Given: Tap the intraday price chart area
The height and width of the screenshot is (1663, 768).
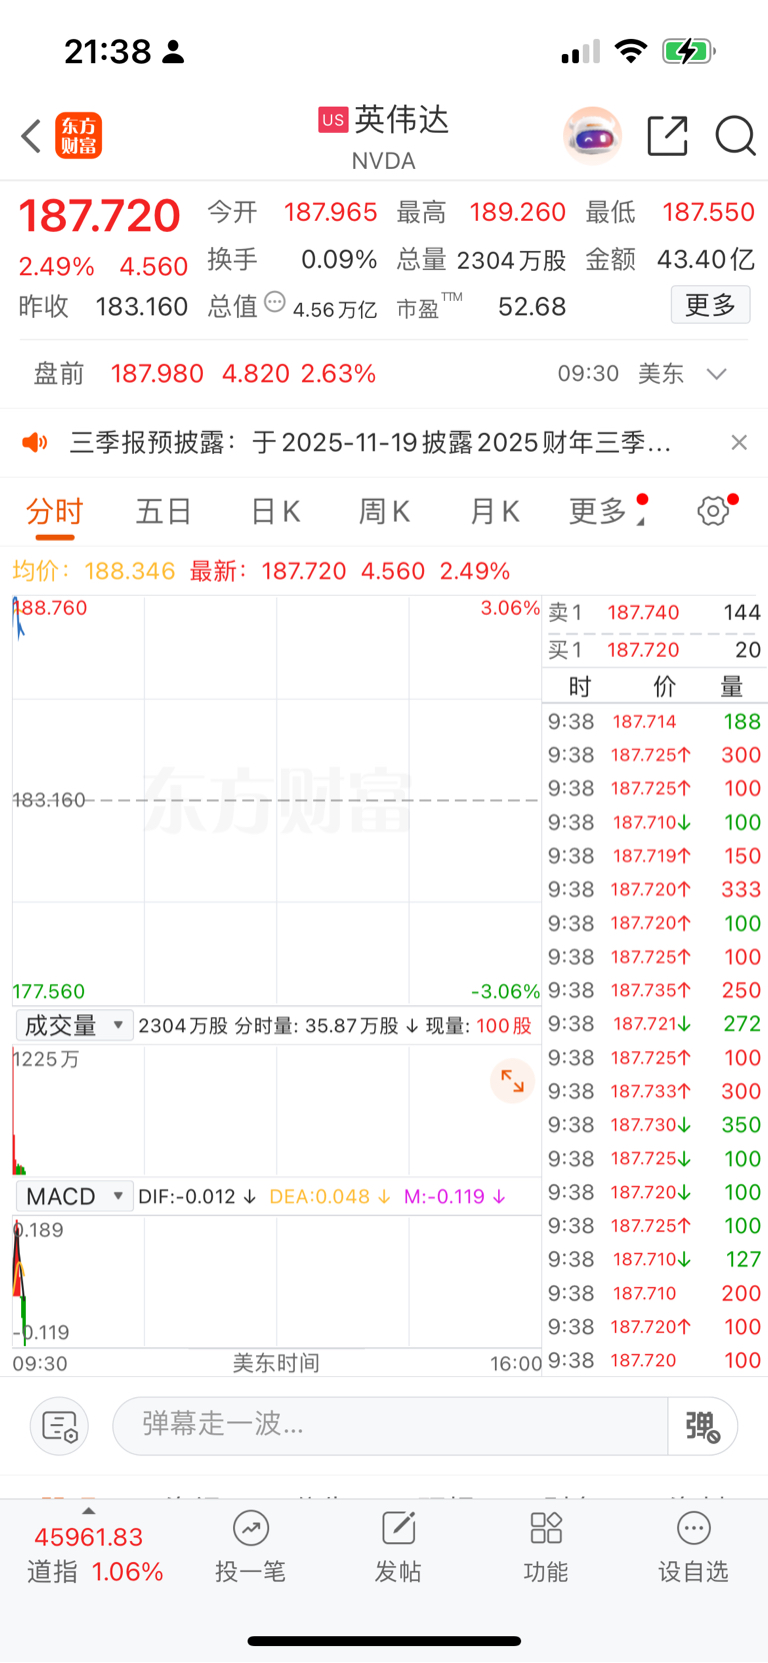Looking at the screenshot, I should coord(276,800).
